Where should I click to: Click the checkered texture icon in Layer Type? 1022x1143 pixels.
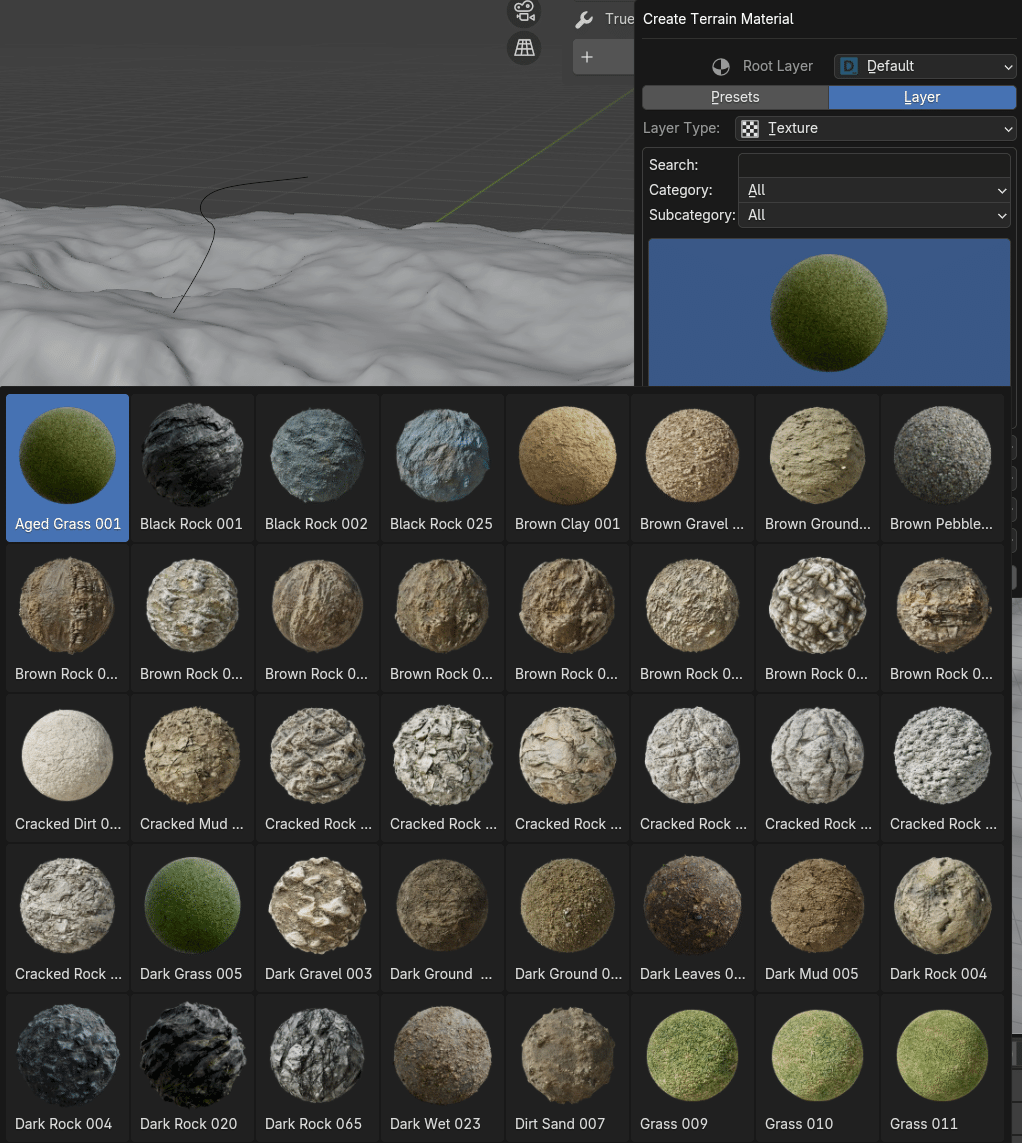(750, 128)
